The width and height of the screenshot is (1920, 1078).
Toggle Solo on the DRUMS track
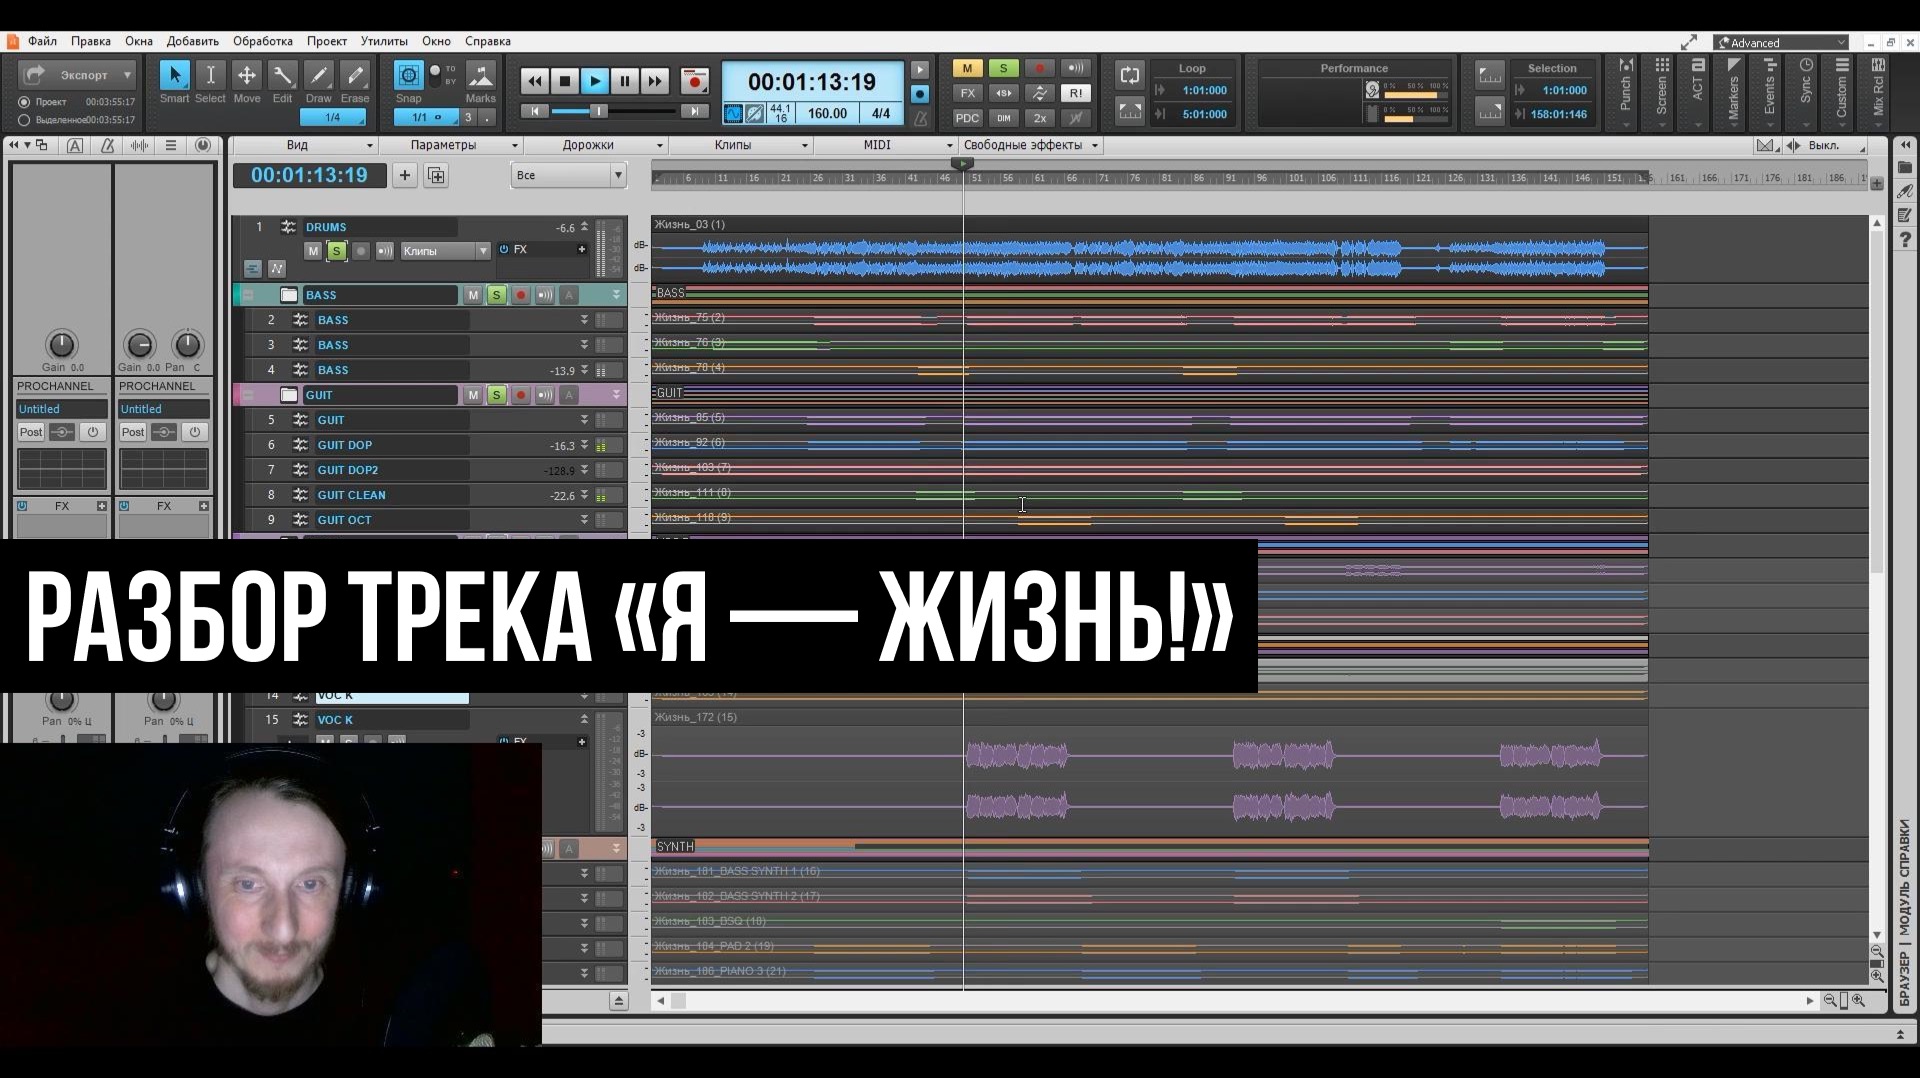tap(337, 250)
